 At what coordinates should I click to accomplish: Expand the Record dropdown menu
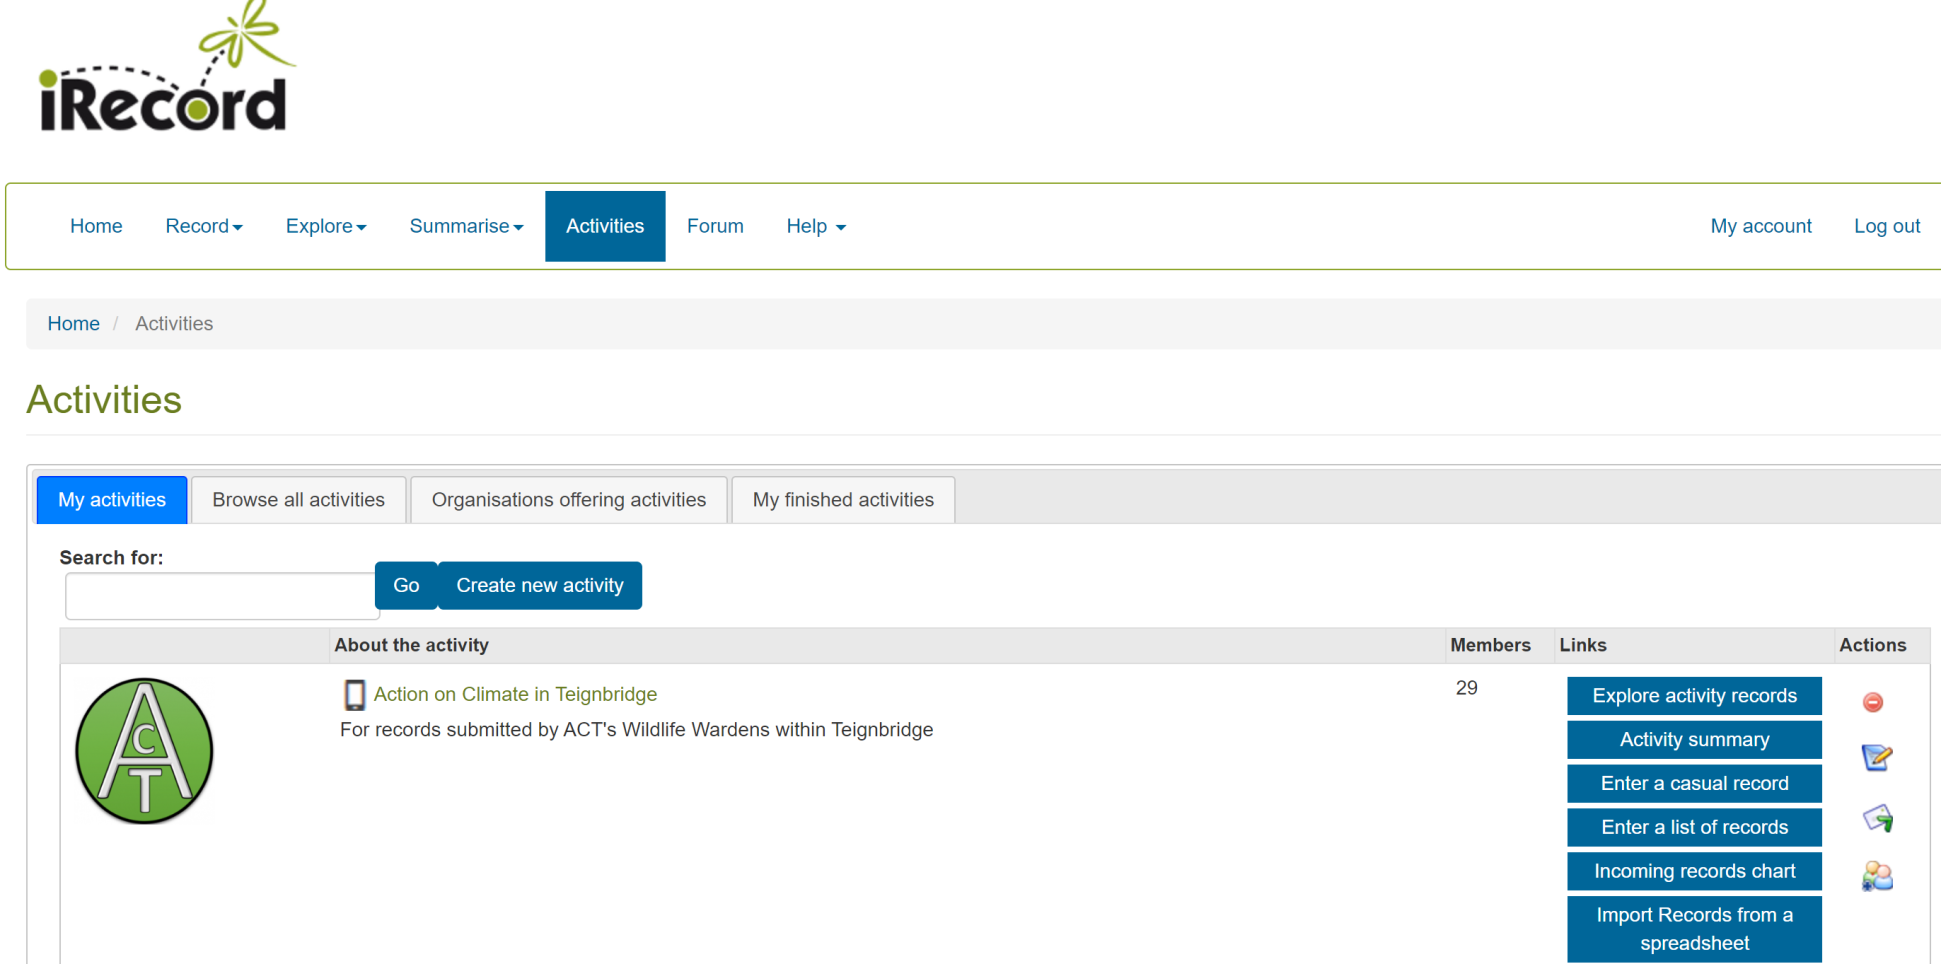tap(204, 227)
